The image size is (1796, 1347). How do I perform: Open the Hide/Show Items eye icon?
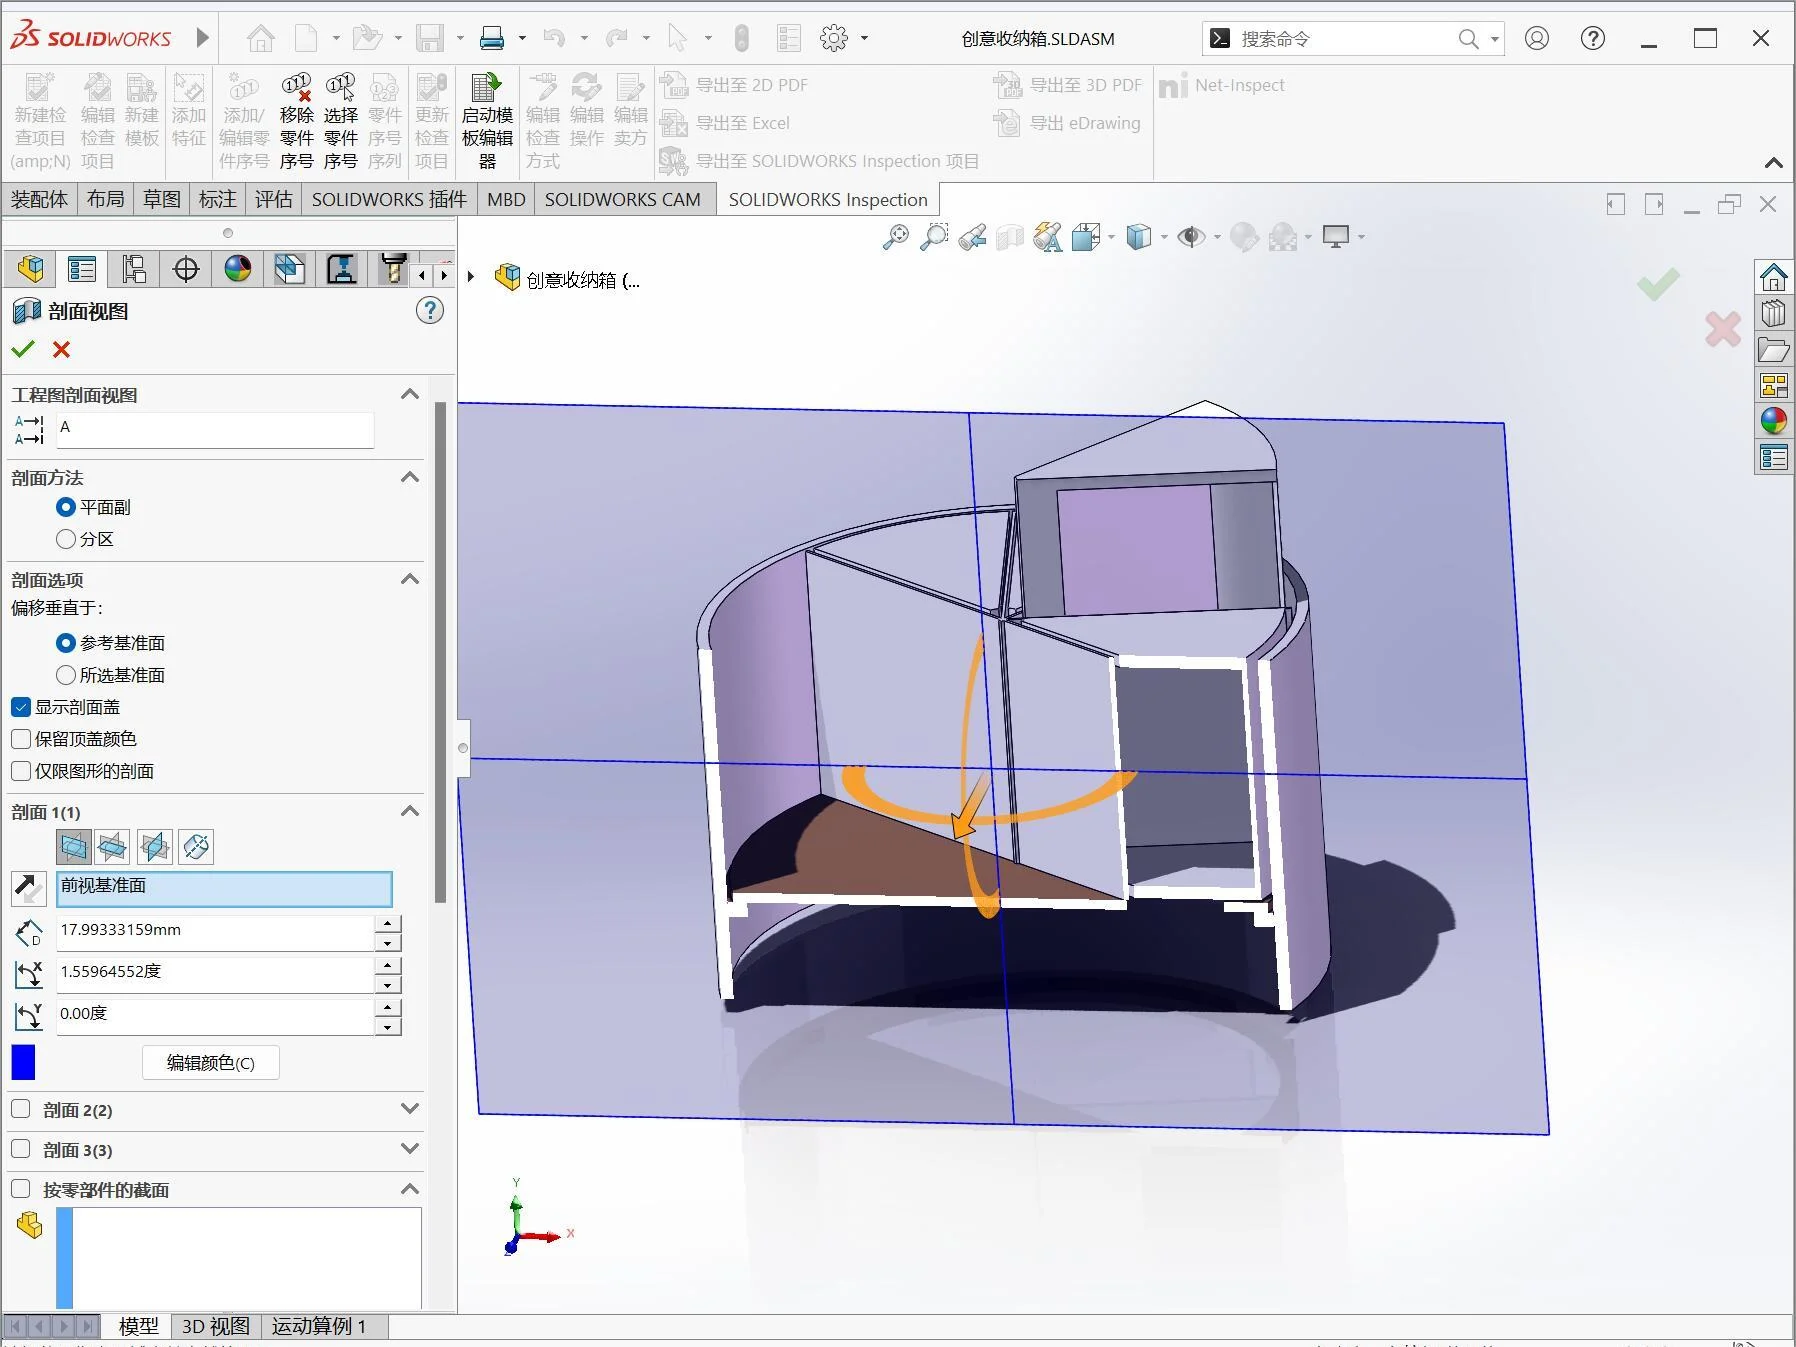point(1192,237)
